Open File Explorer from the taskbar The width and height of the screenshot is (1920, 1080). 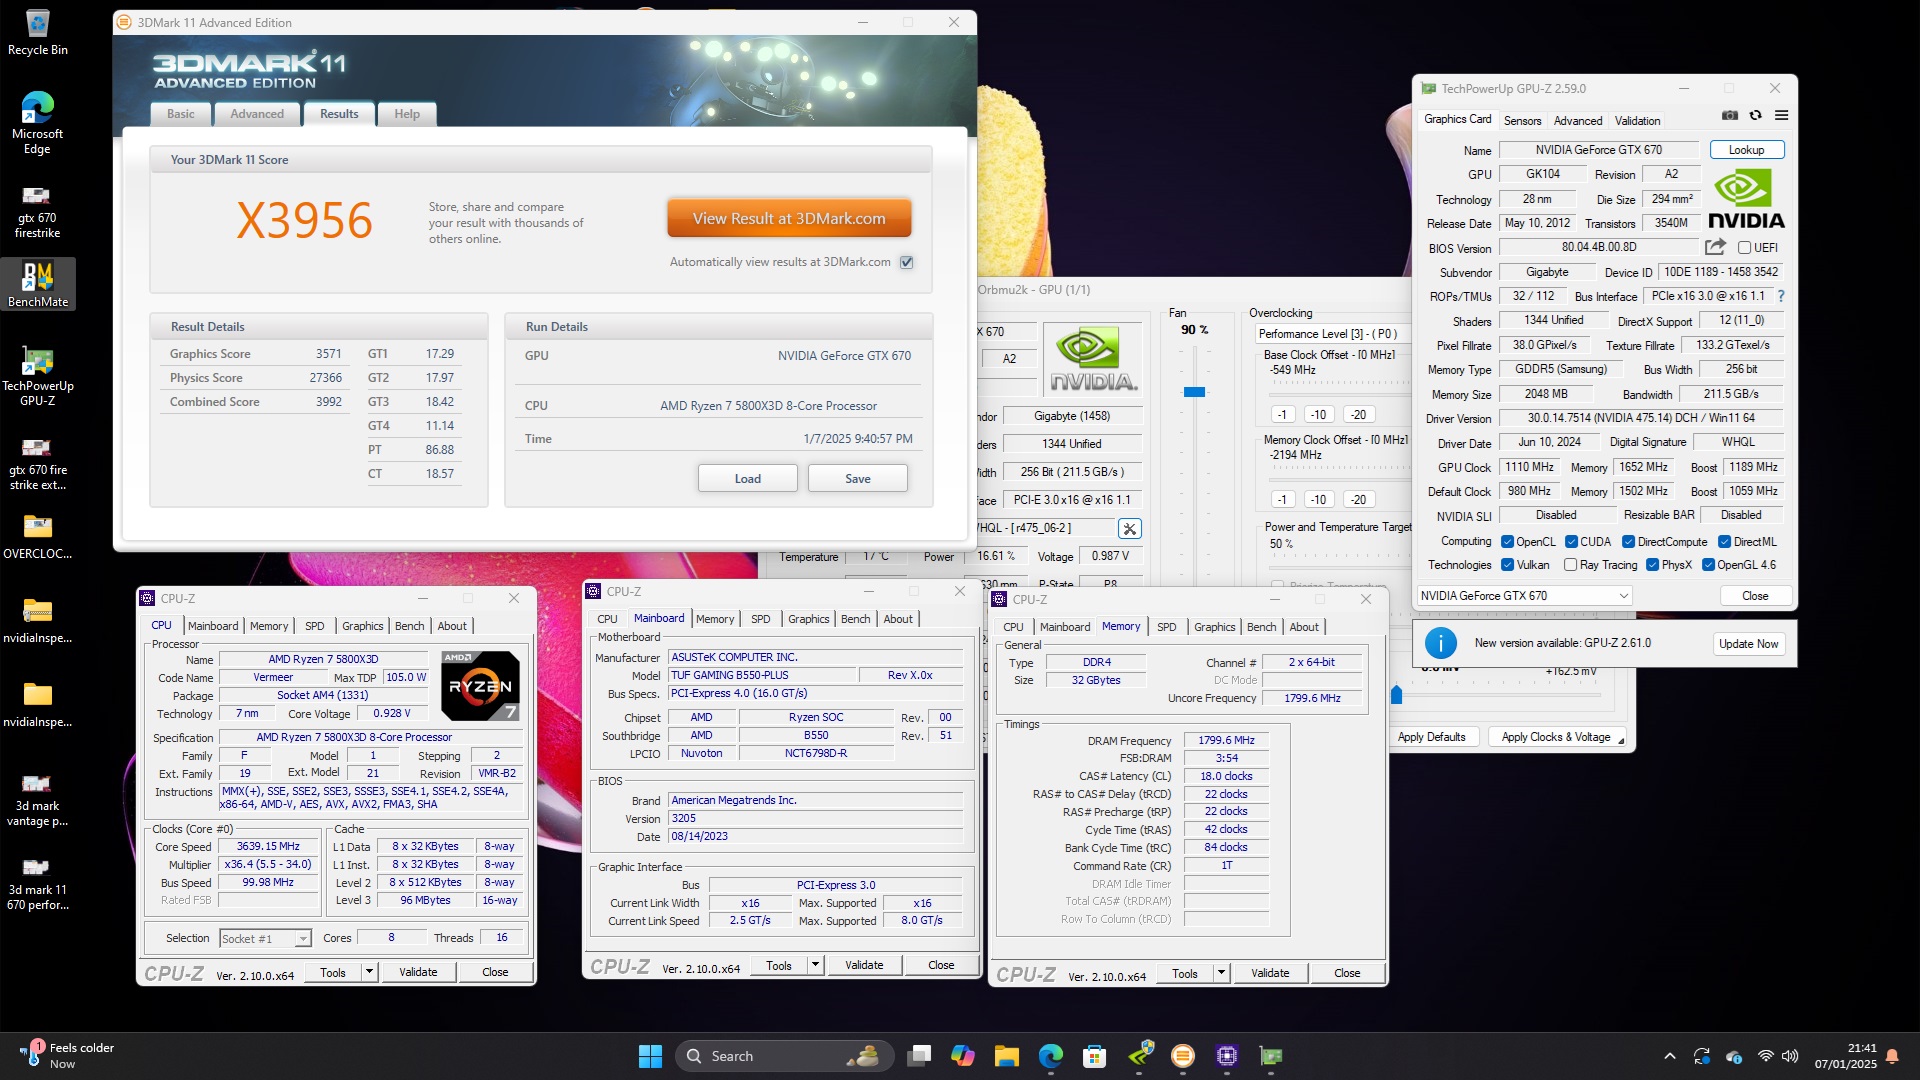(x=1007, y=1056)
